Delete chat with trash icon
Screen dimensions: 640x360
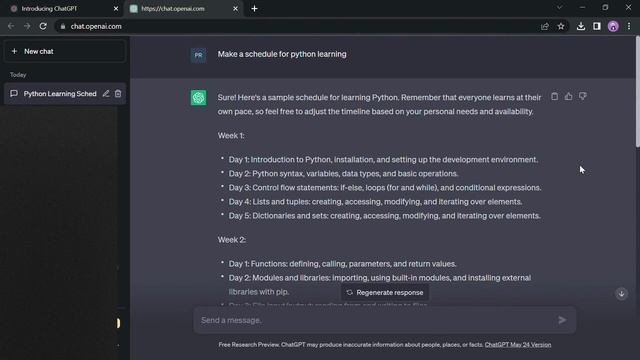pos(118,94)
